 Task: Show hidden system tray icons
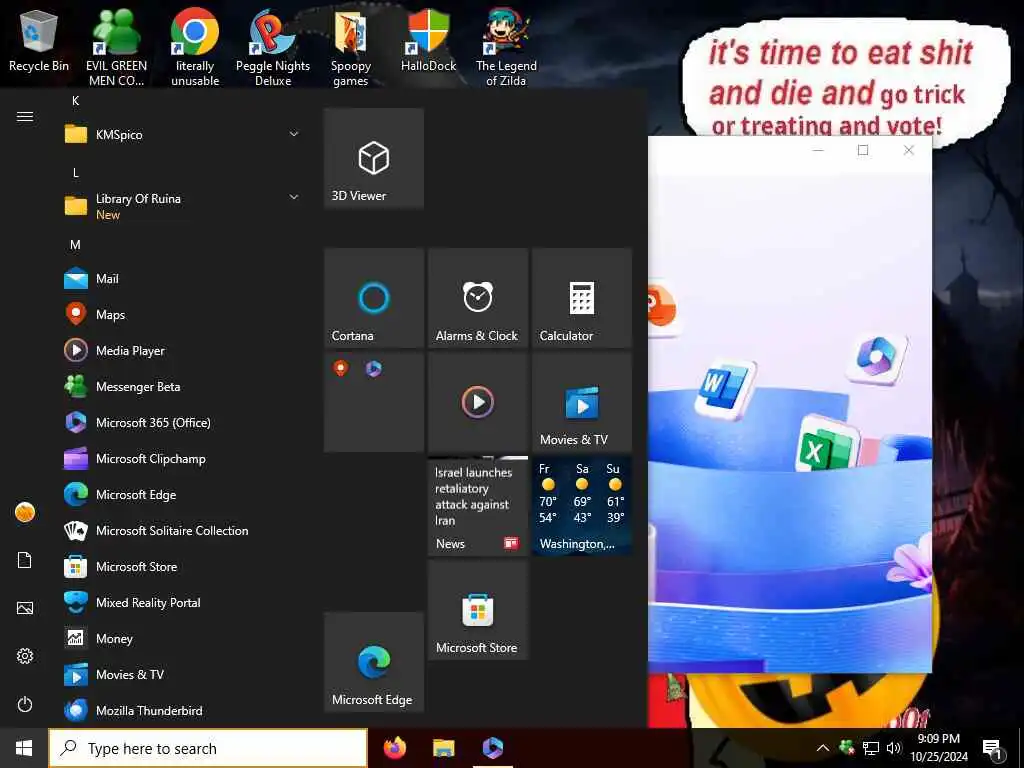[x=823, y=748]
